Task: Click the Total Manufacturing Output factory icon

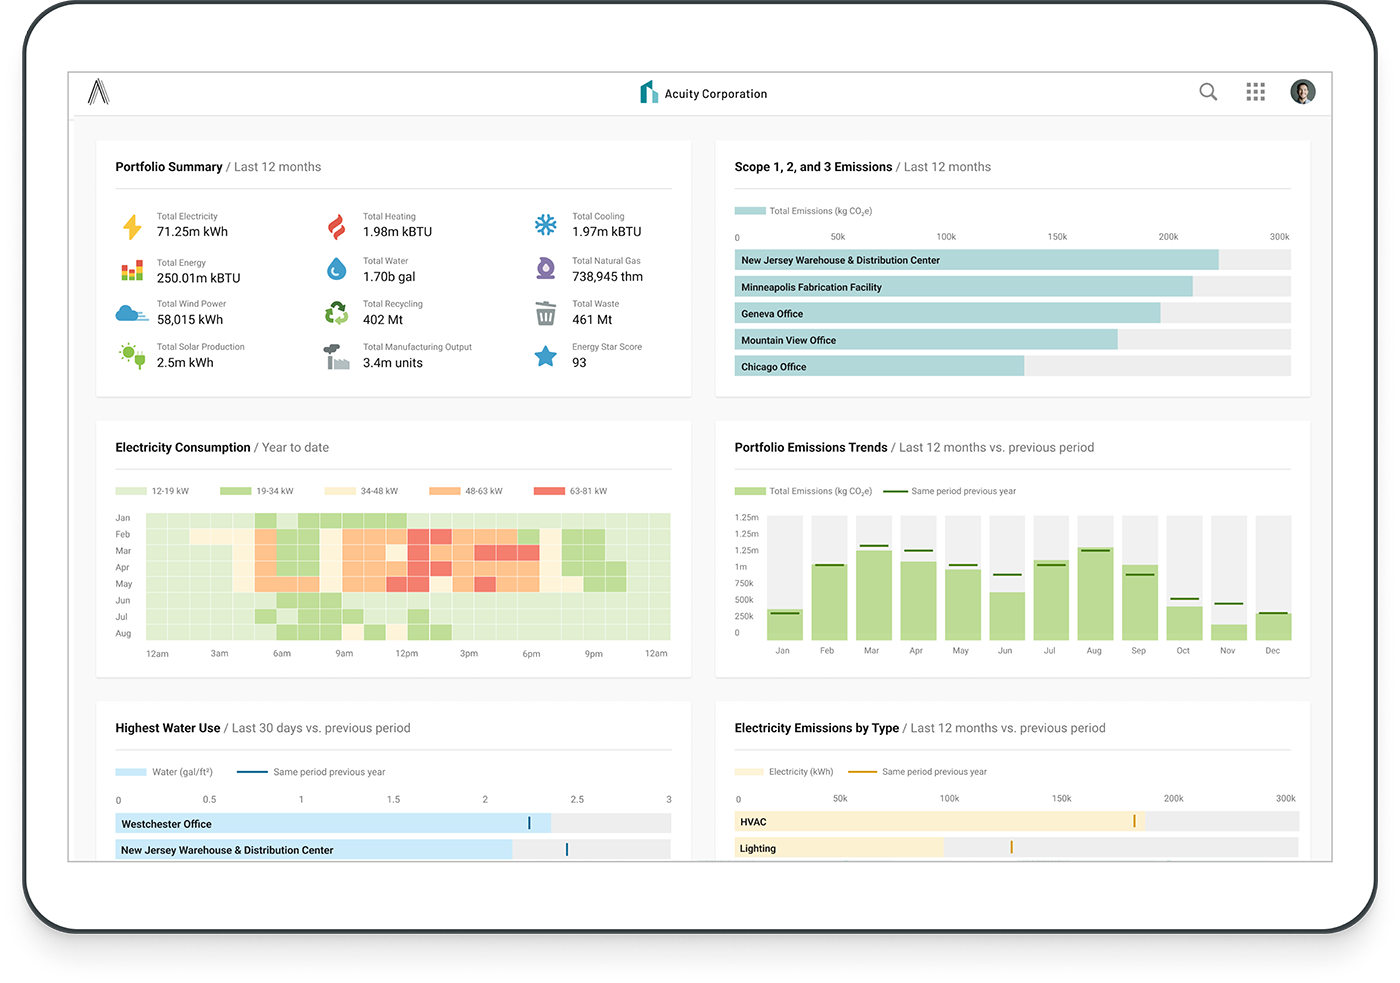Action: 337,357
